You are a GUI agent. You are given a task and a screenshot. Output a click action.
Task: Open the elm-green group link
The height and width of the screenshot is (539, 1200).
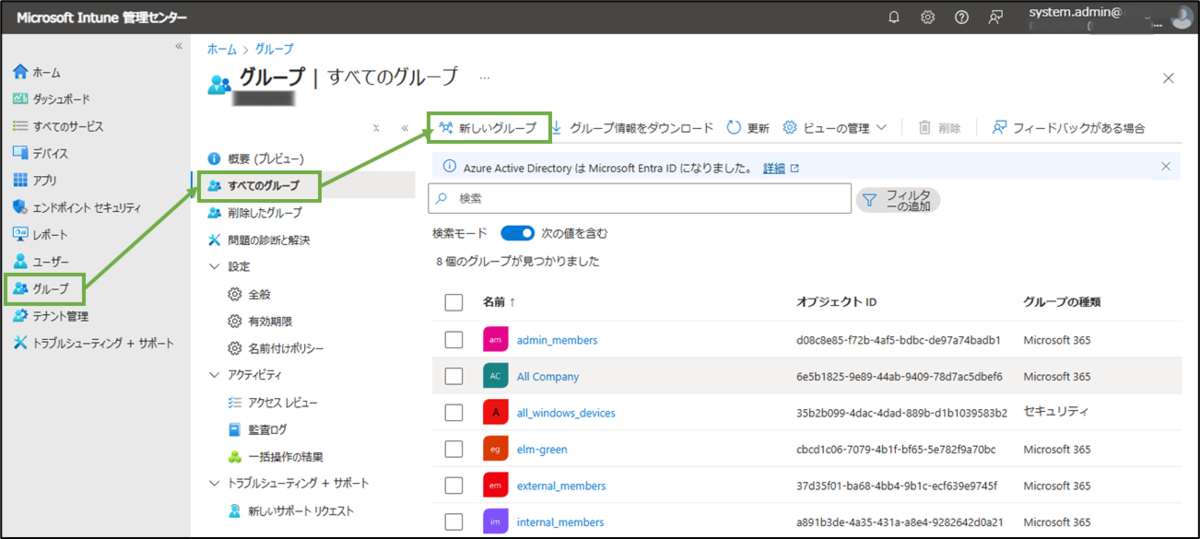[542, 449]
